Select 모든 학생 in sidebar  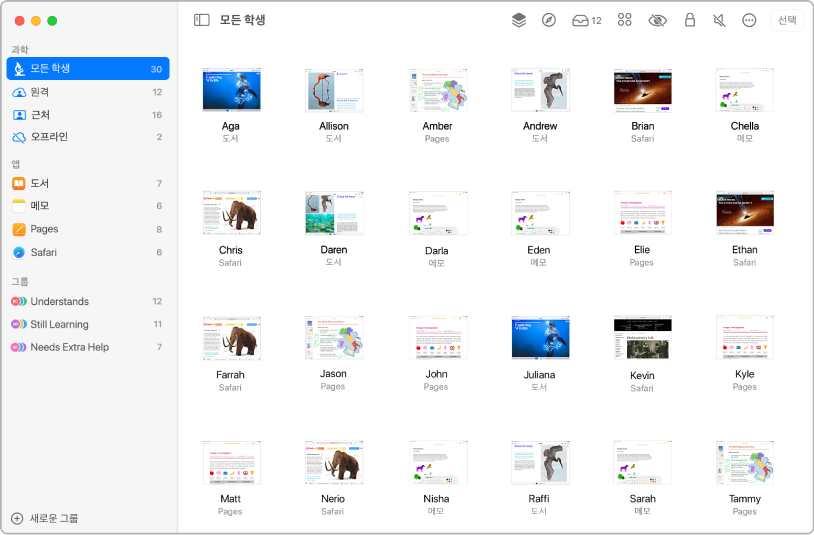click(x=88, y=68)
